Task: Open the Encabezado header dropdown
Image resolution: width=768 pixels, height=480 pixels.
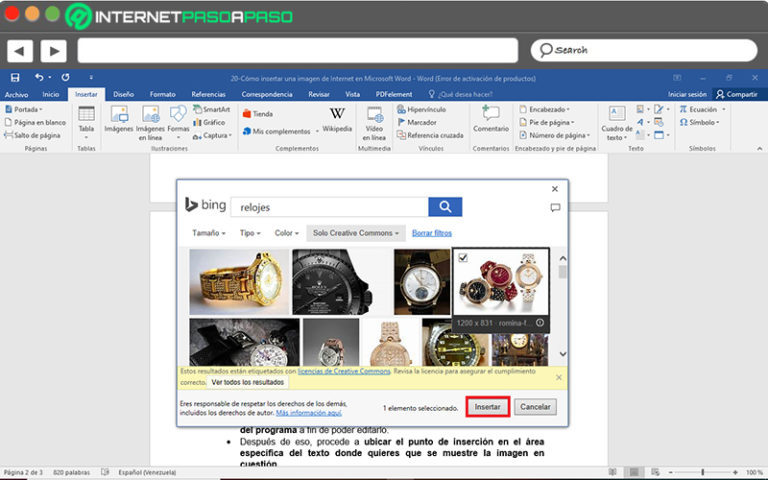Action: point(545,109)
